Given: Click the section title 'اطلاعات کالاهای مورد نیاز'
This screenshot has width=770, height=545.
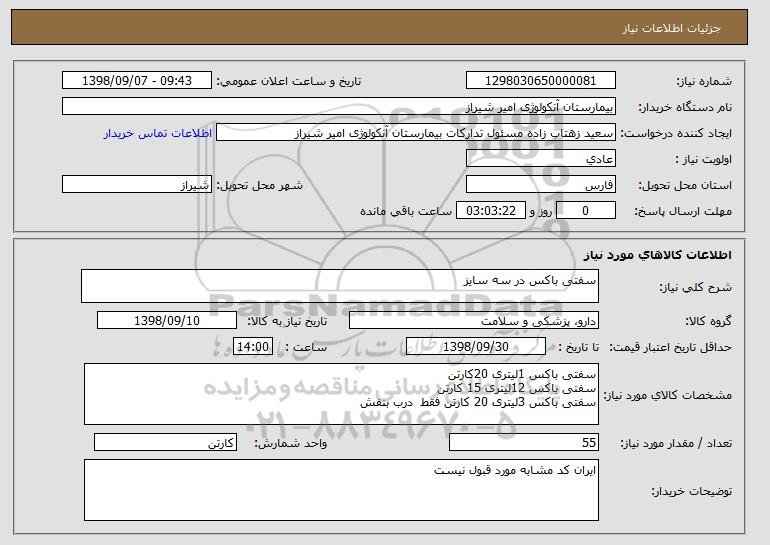Looking at the screenshot, I should pos(658,255).
